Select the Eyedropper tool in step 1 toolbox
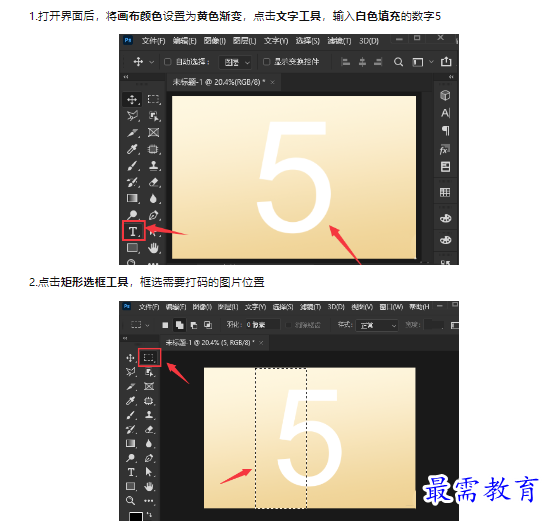Viewport: 547px width, 521px height. point(132,149)
